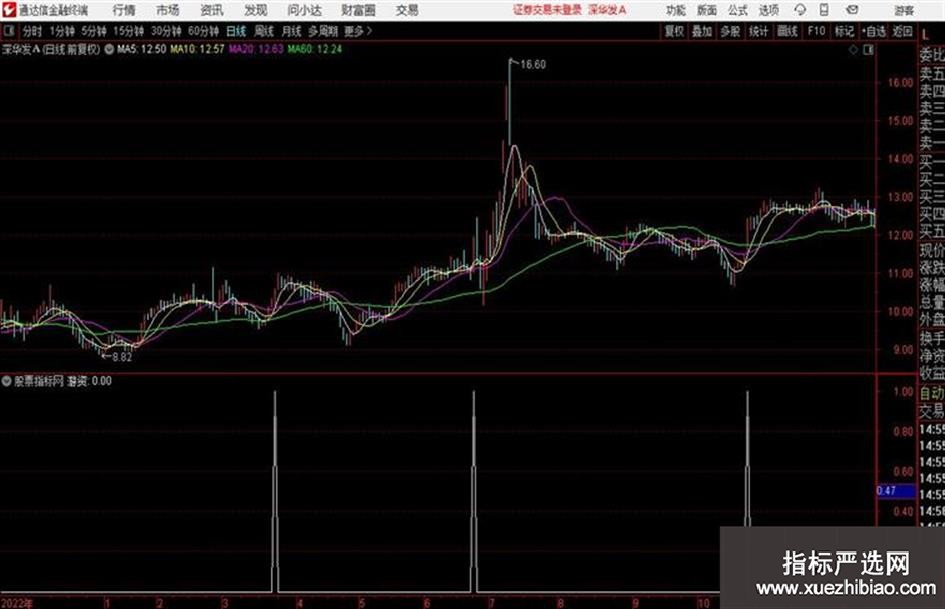945x609 pixels.
Task: Click the blue 0.47 axis marker
Action: 896,491
